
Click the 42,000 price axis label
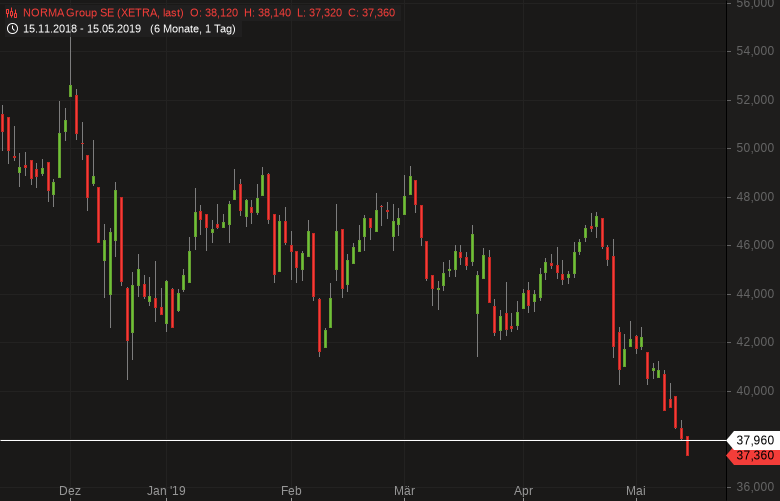pyautogui.click(x=755, y=342)
